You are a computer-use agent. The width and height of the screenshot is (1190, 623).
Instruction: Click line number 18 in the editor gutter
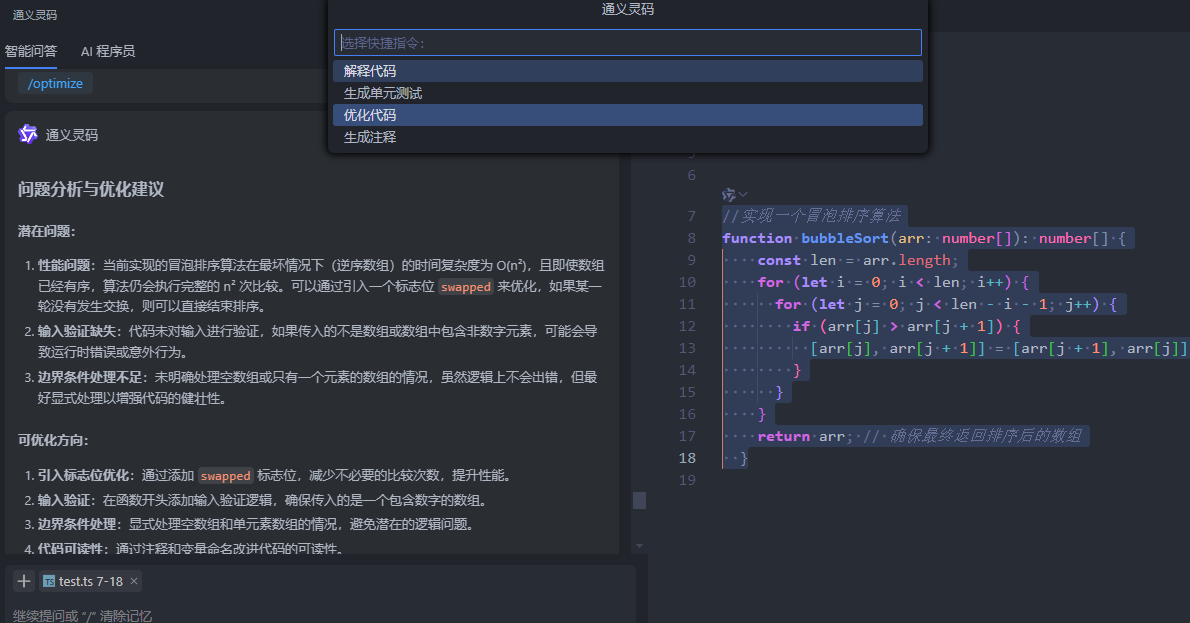(687, 458)
